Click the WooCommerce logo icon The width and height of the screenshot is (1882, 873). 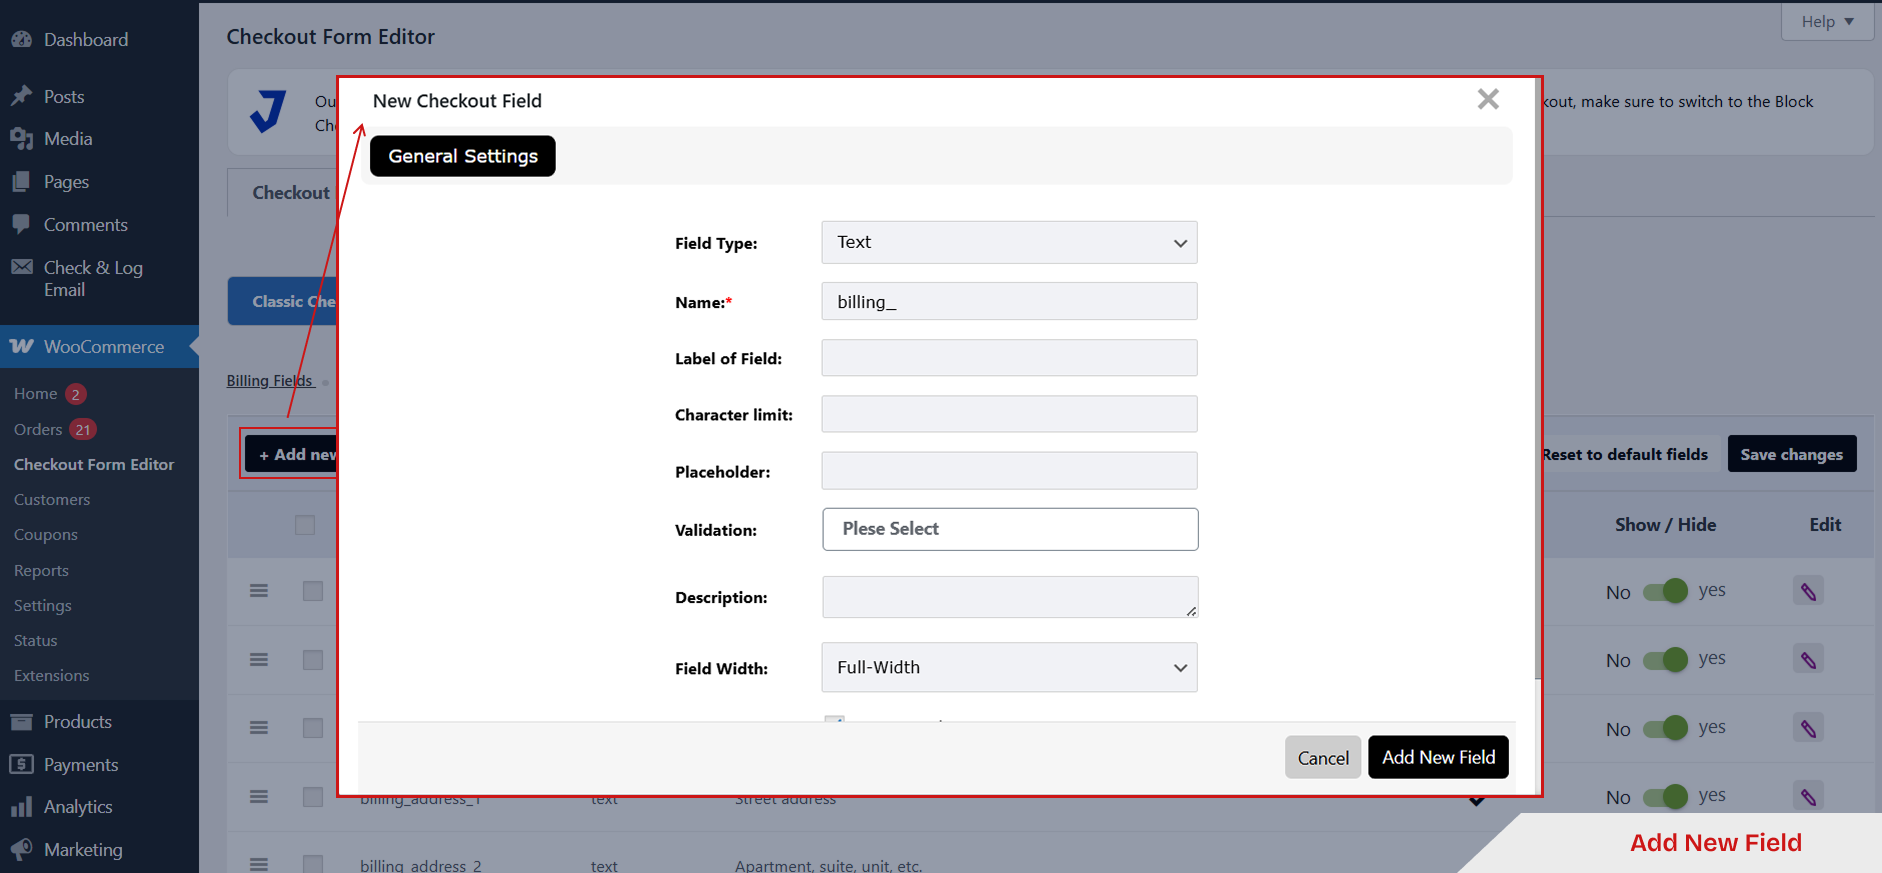click(22, 346)
